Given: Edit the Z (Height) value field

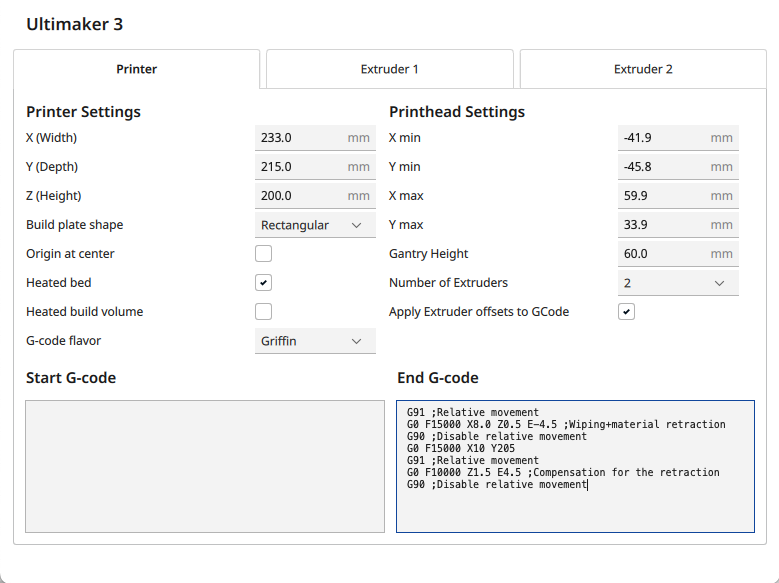Looking at the screenshot, I should pos(300,196).
